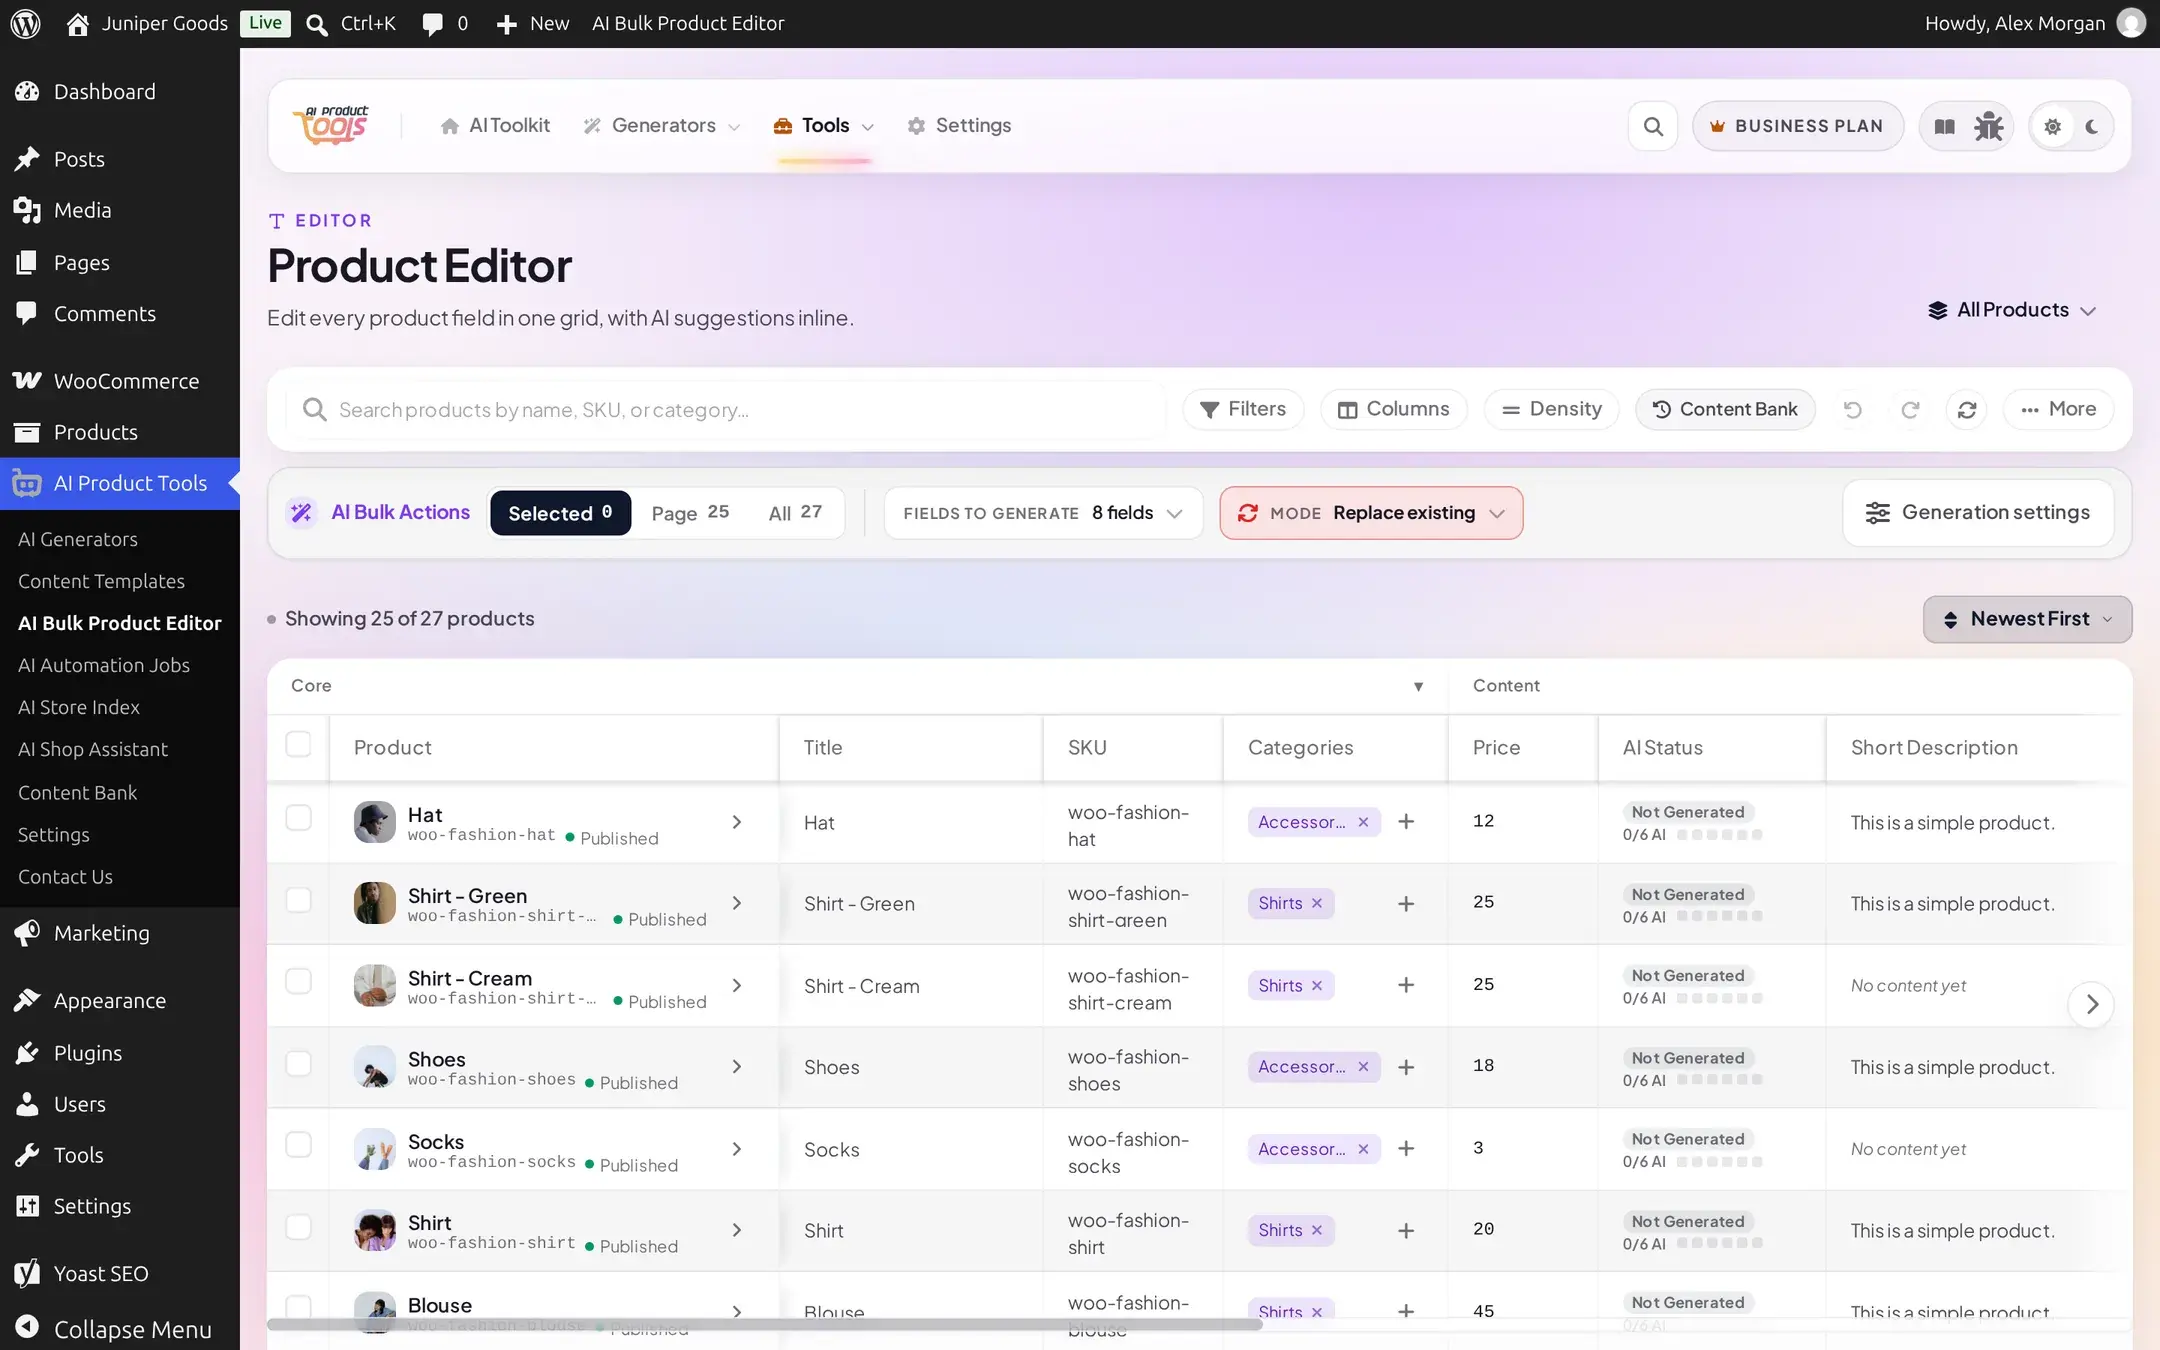Click the Filters button
Image resolution: width=2160 pixels, height=1350 pixels.
coord(1243,410)
